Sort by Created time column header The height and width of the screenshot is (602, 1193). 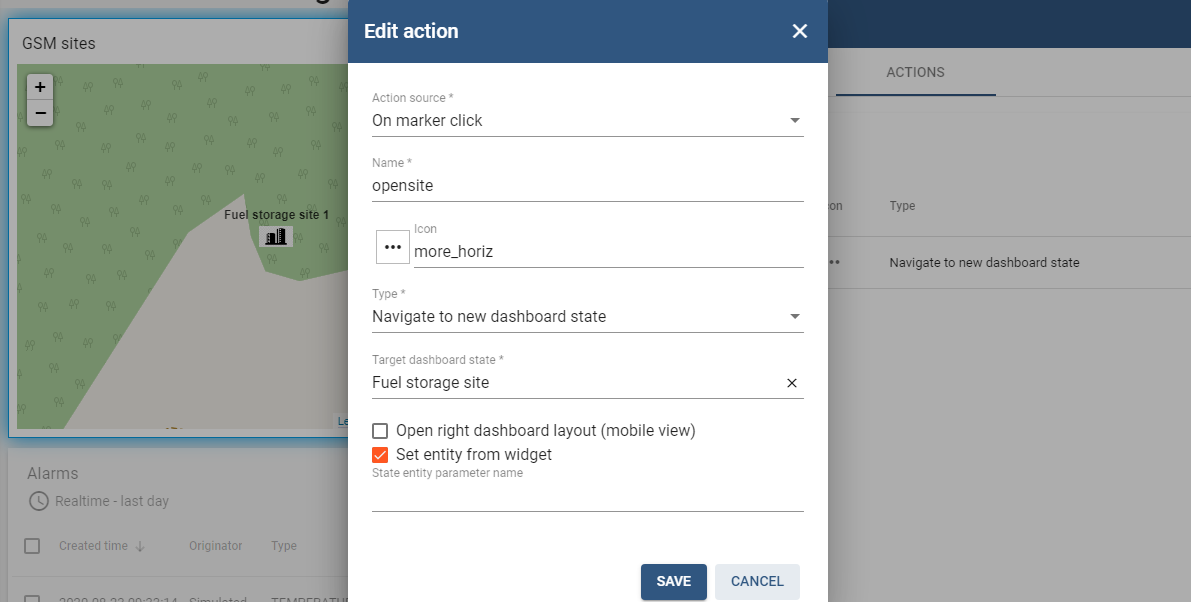click(93, 546)
